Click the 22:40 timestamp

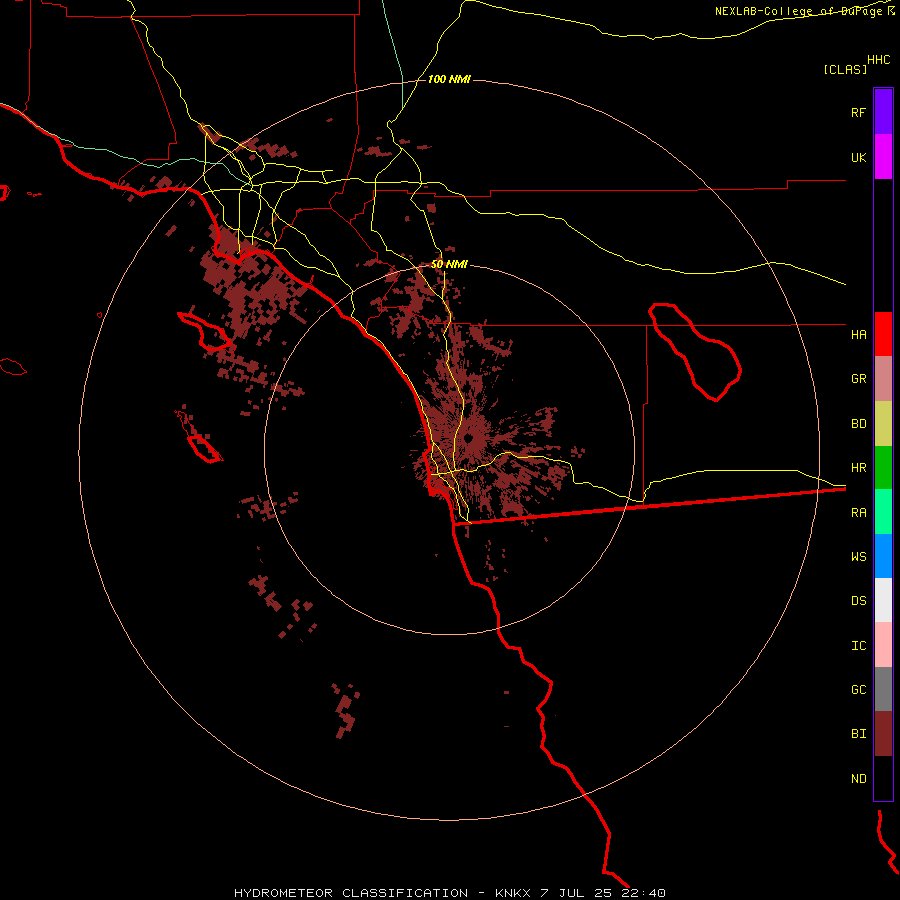(x=643, y=893)
